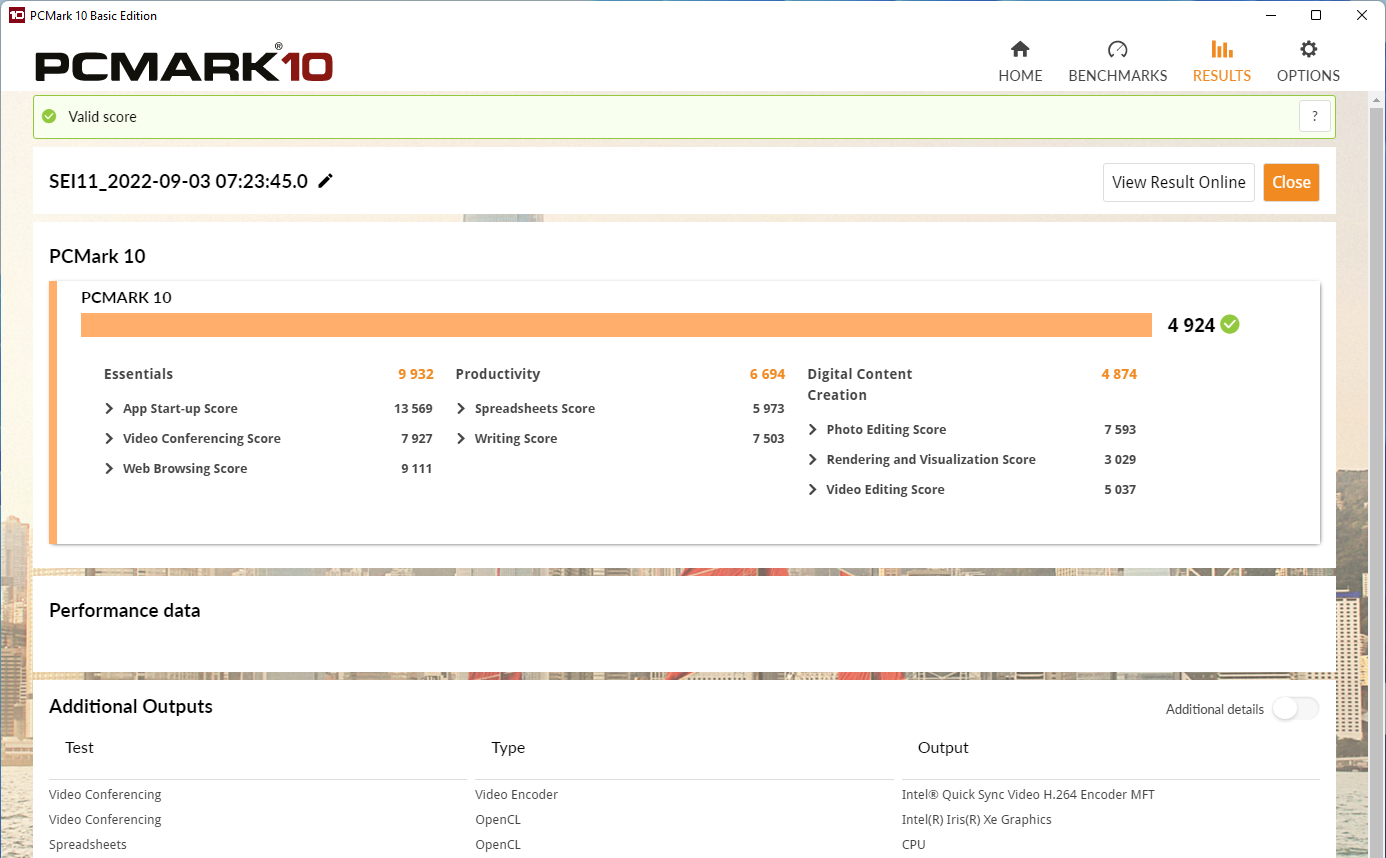Click the orange PCMark 10 score bar
The image size is (1386, 858).
(616, 325)
